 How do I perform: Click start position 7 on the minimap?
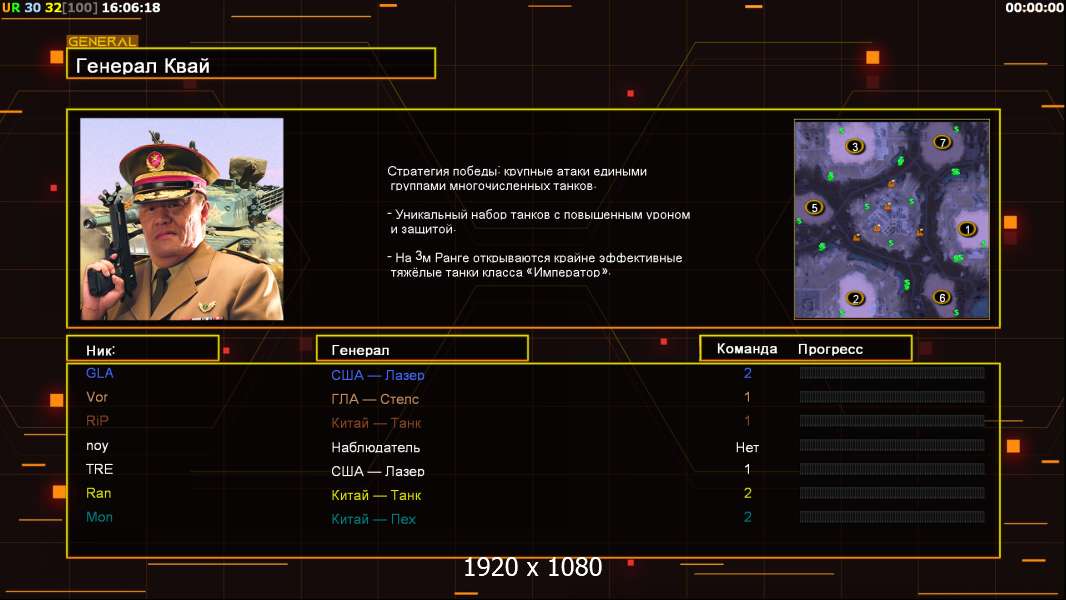[942, 142]
